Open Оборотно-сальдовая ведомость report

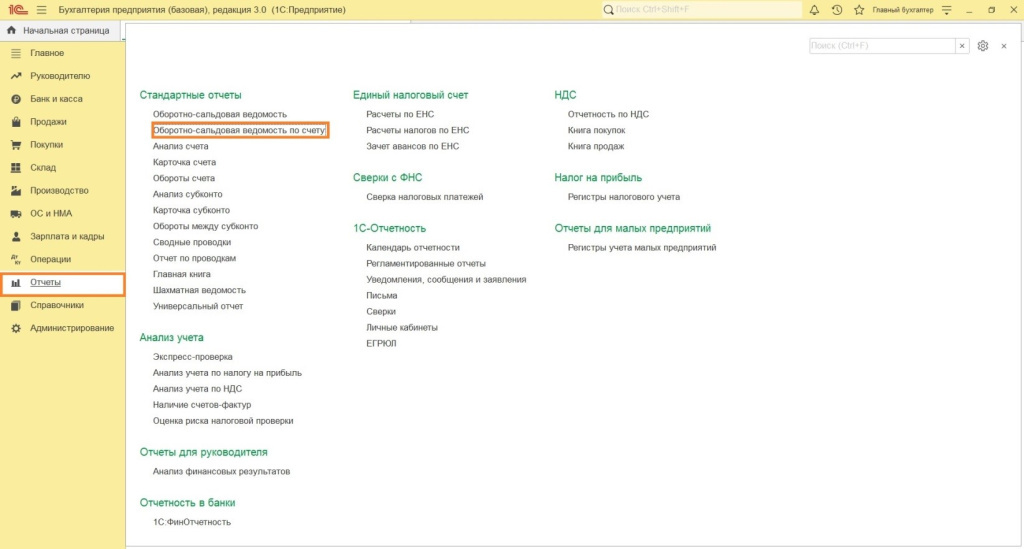pos(219,114)
